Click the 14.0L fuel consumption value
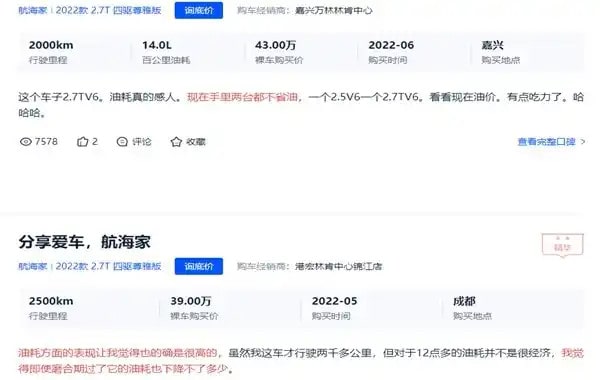 (157, 45)
